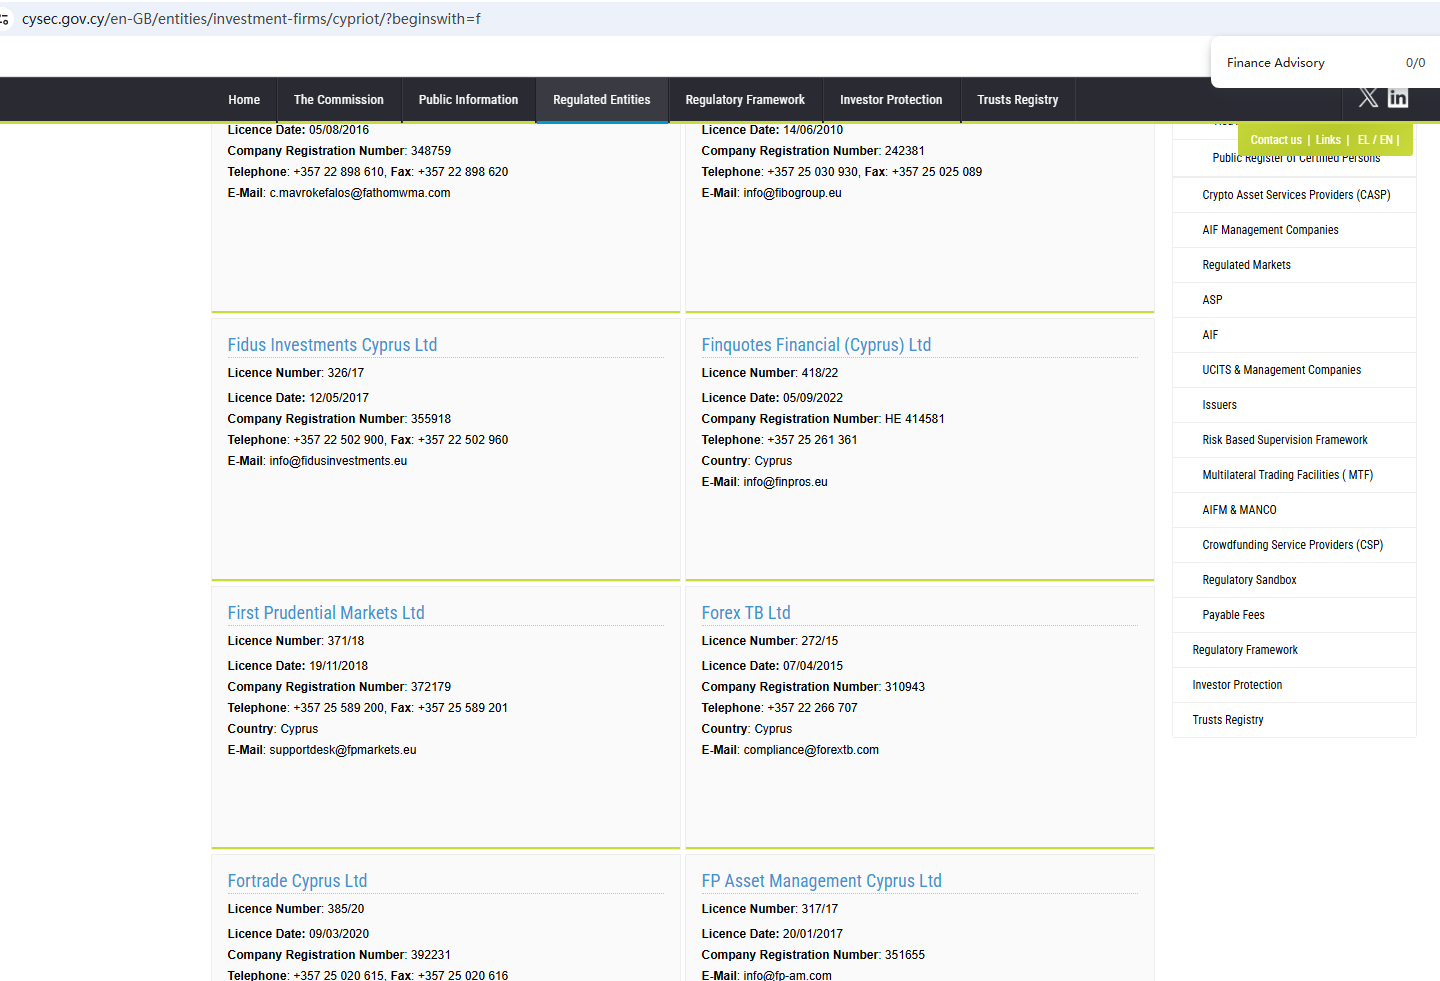Click the browser address bar URL
The image size is (1440, 981).
251,19
